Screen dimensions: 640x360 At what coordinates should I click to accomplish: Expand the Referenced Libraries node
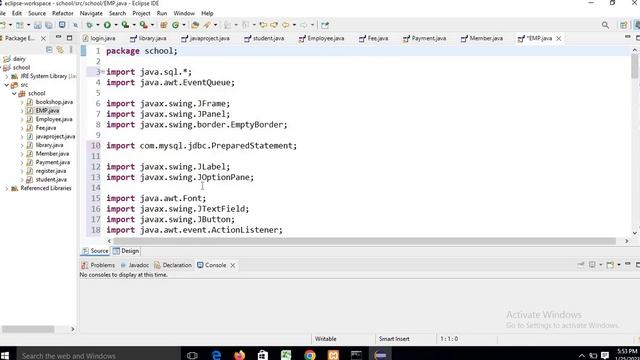pos(7,189)
